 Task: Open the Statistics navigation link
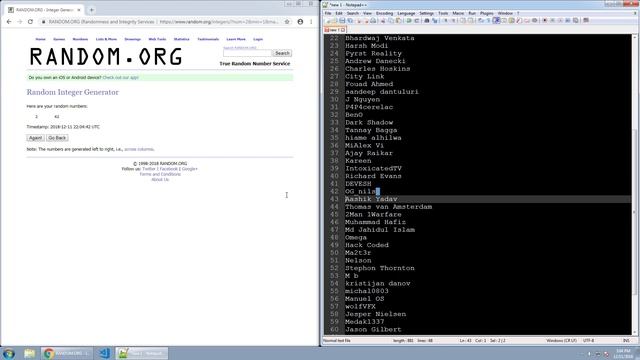[182, 39]
